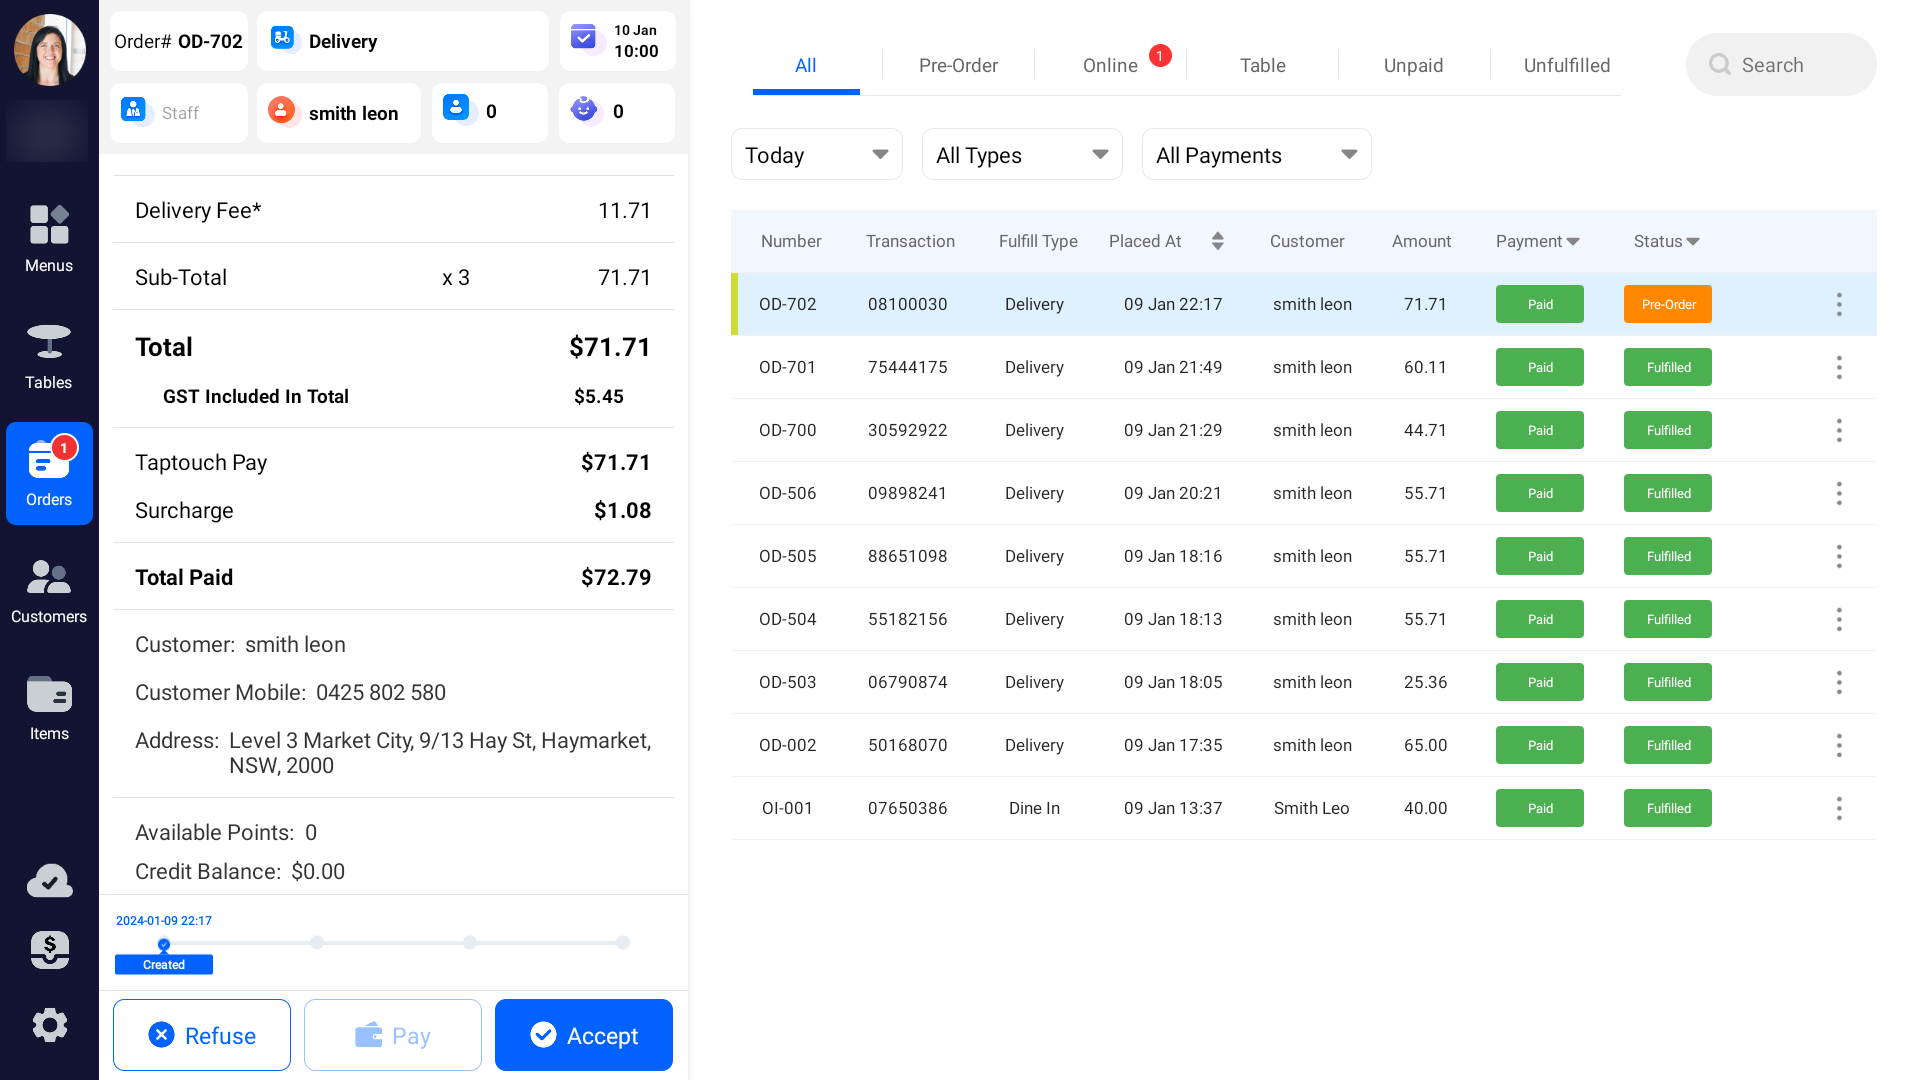Click the Order# OD-702 header box
This screenshot has width=1920, height=1080.
[x=179, y=41]
